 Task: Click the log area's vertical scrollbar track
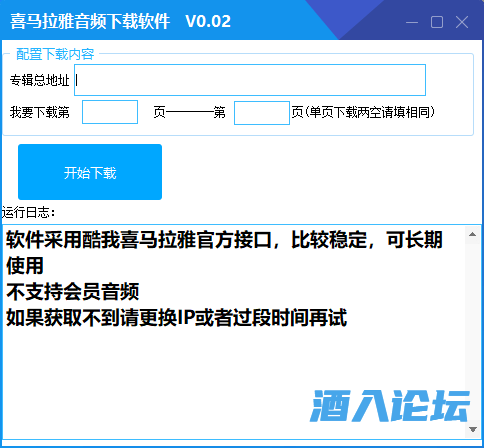pos(472,332)
